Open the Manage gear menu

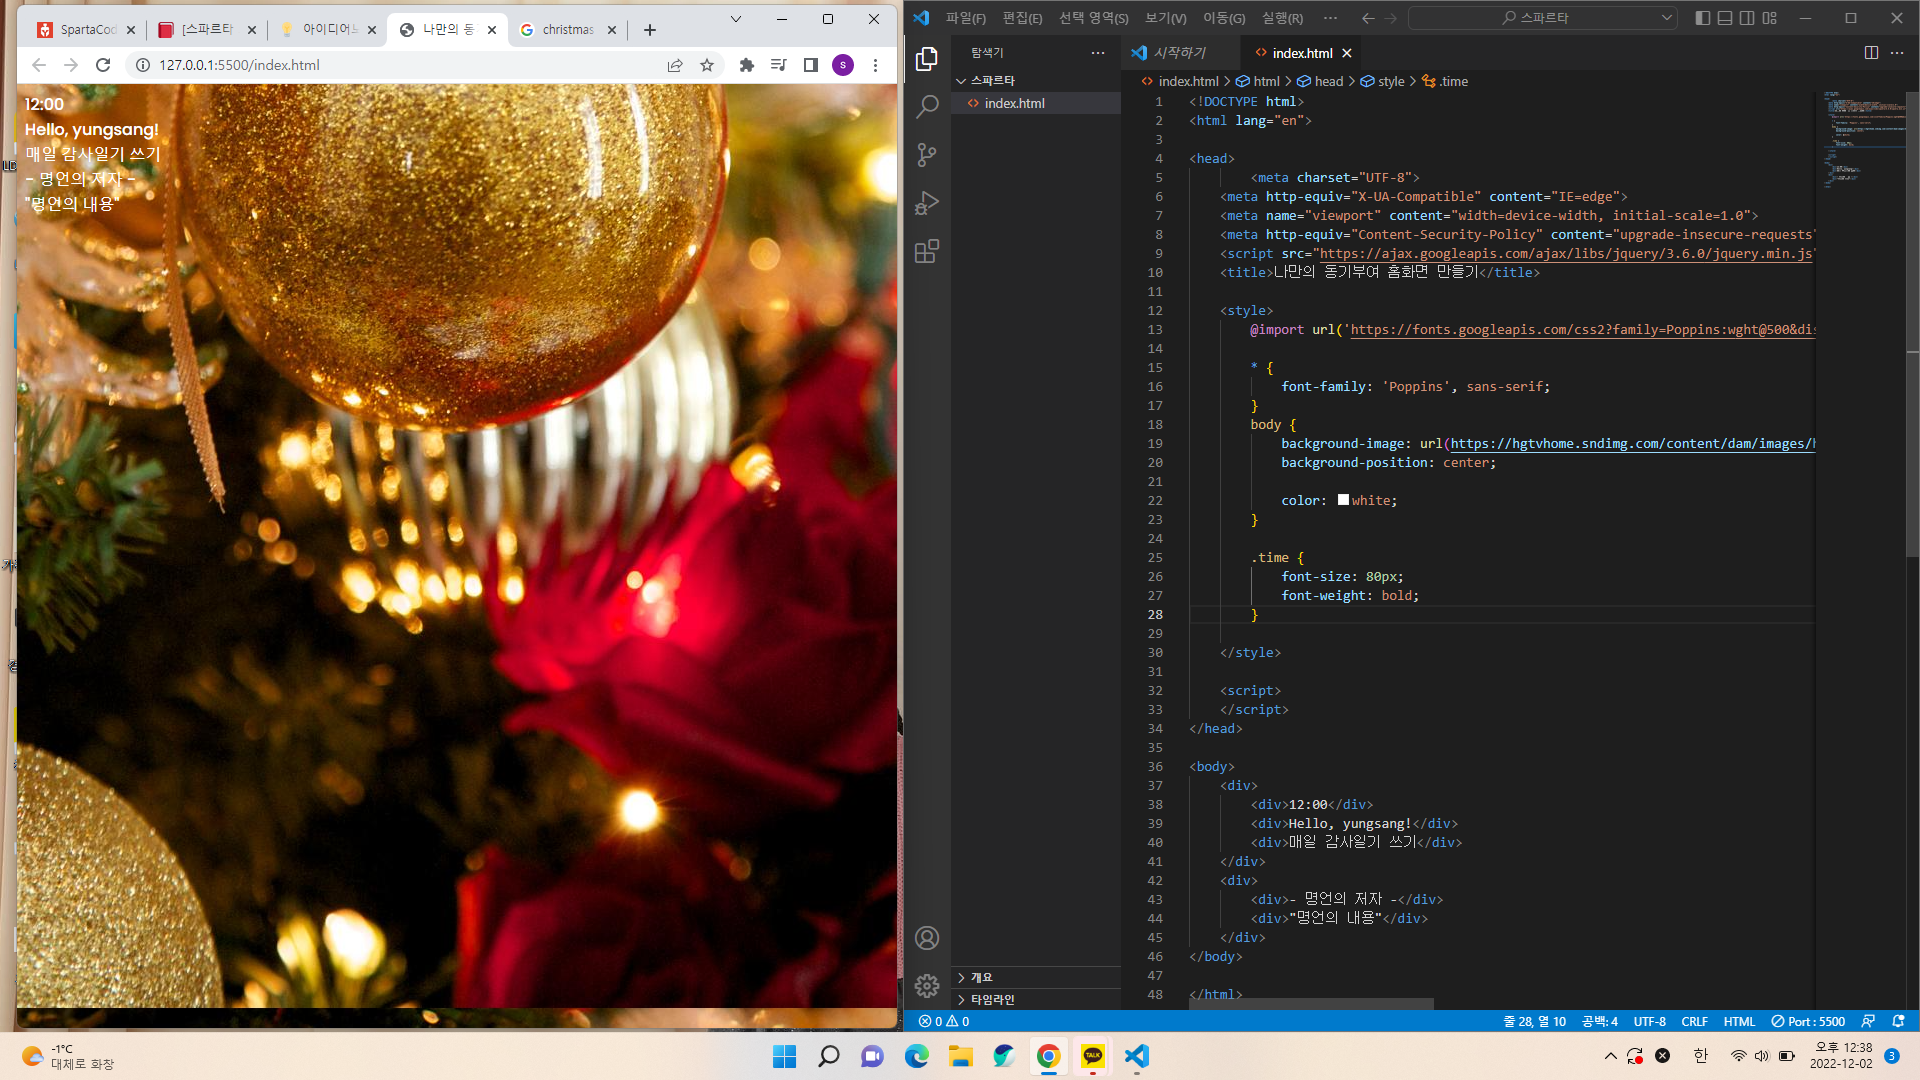coord(927,986)
